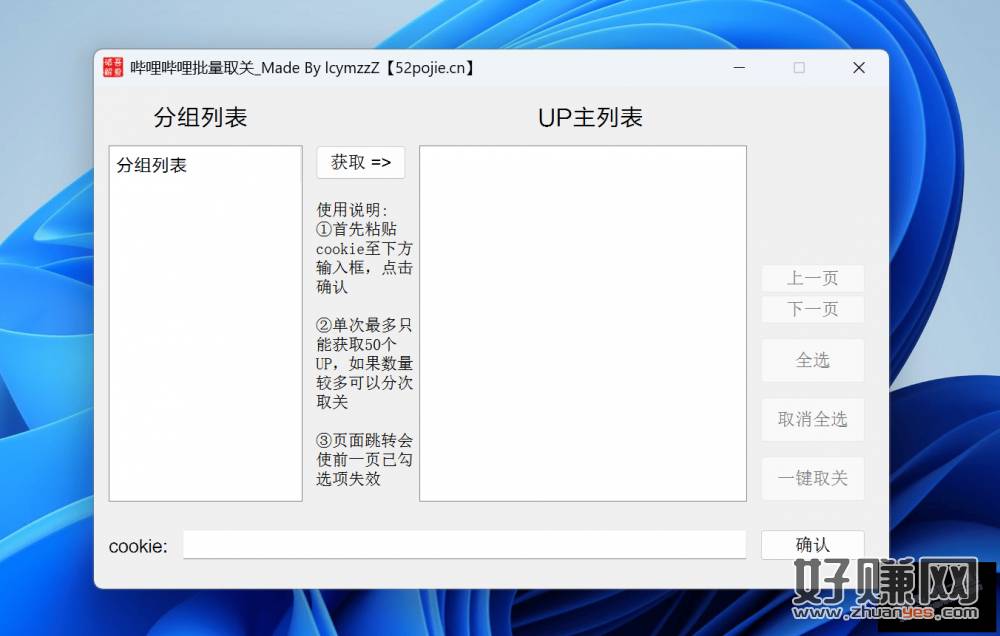The image size is (1000, 636).
Task: Select the 分组列表 item in left list
Action: [x=152, y=166]
